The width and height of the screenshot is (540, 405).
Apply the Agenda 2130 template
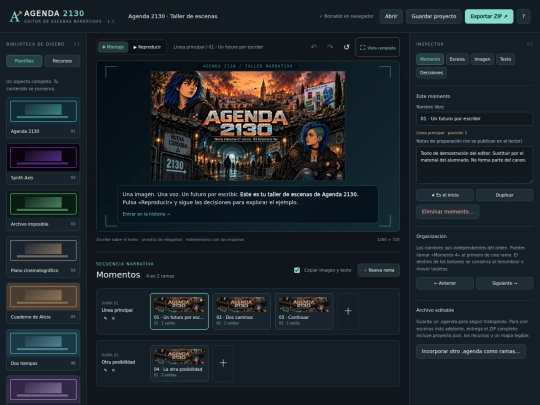click(x=43, y=118)
